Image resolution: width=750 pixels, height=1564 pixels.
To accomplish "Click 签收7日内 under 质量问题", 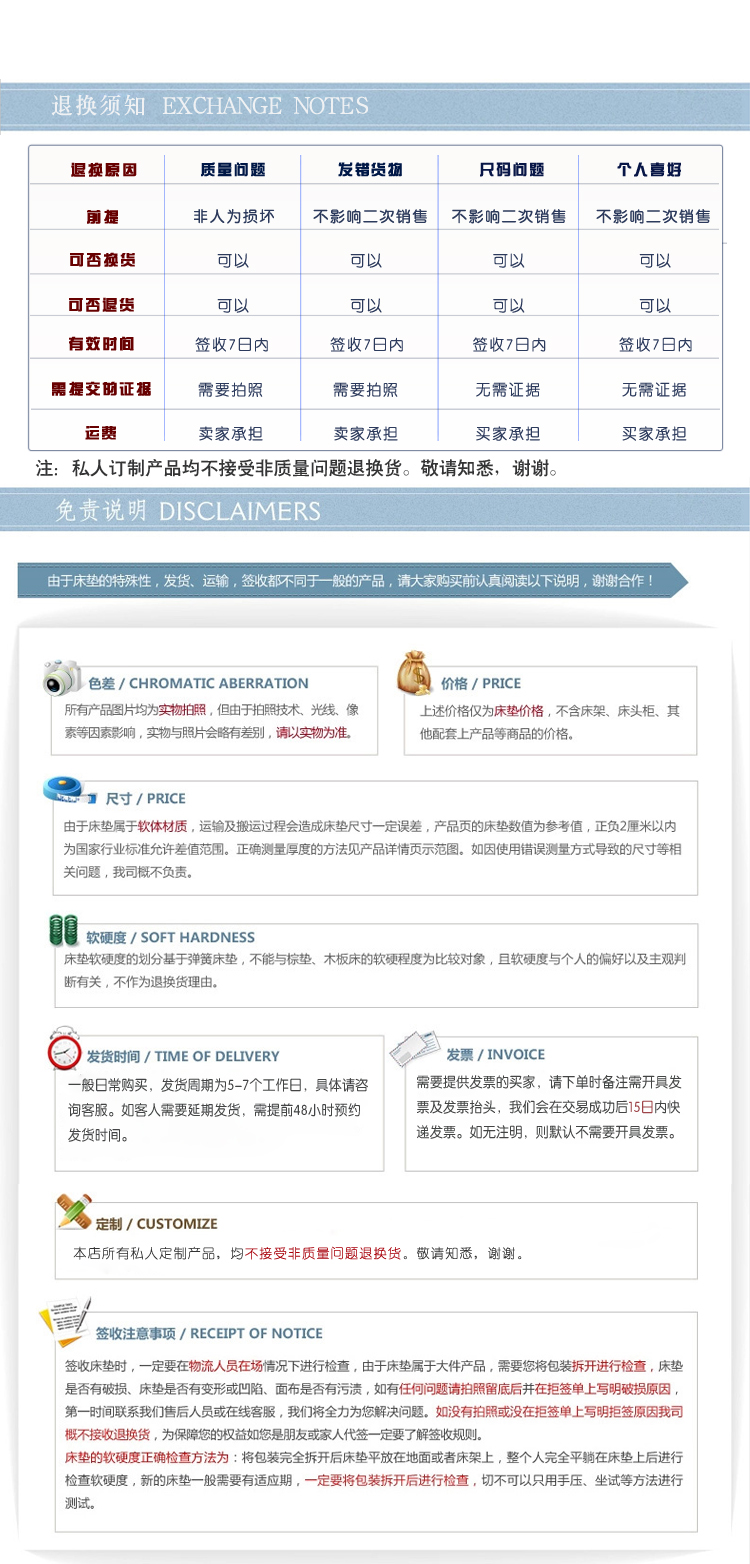I will [x=232, y=345].
